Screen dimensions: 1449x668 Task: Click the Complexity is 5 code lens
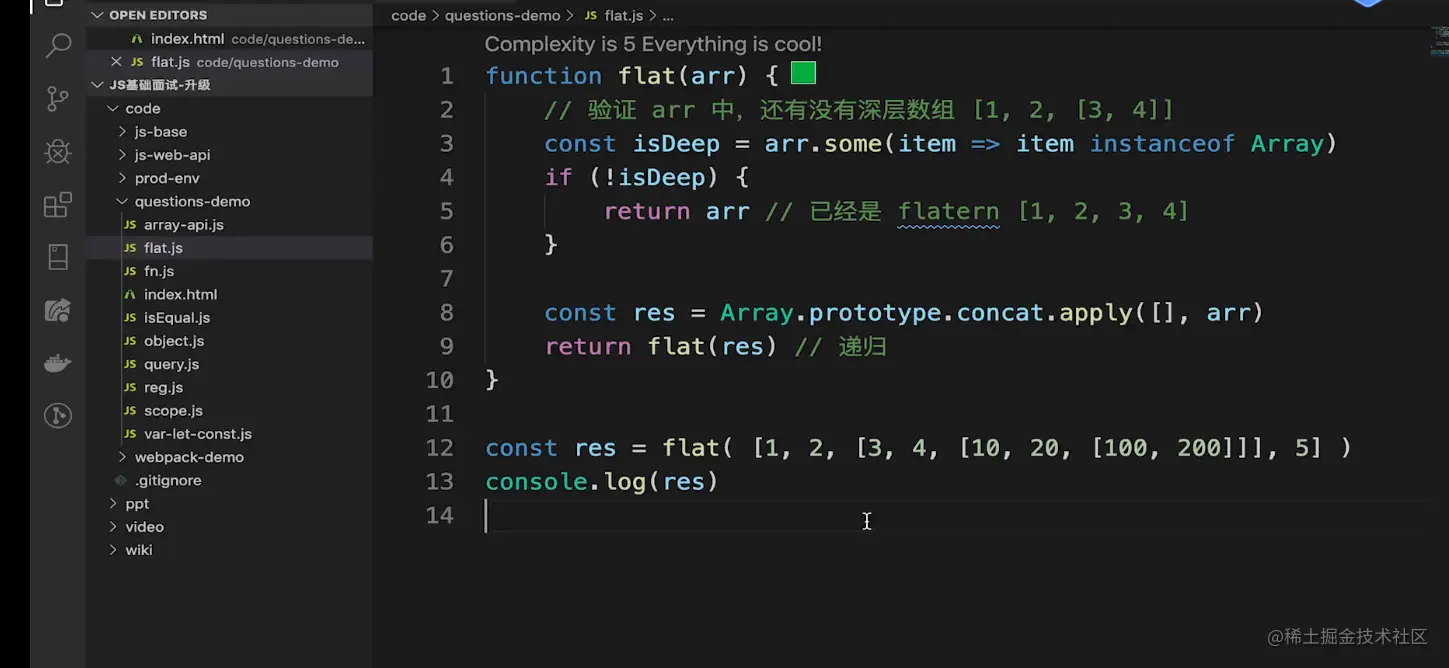[653, 44]
